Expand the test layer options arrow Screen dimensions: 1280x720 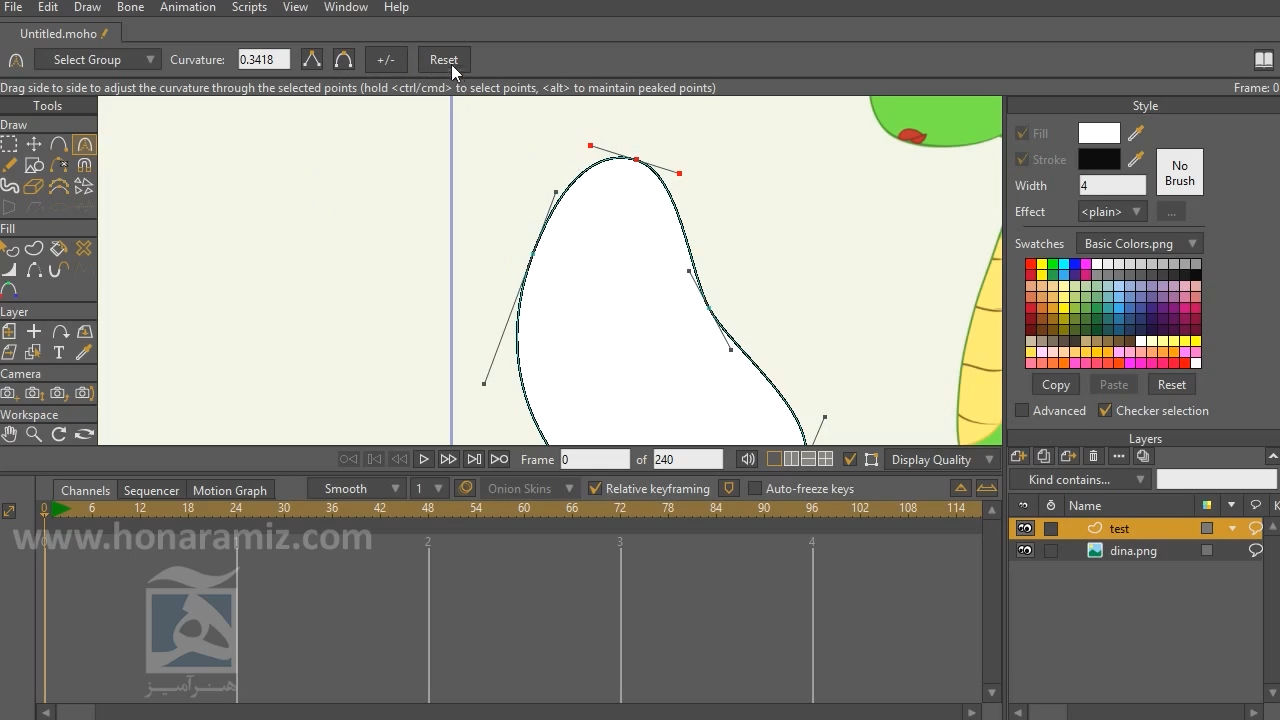coord(1232,528)
